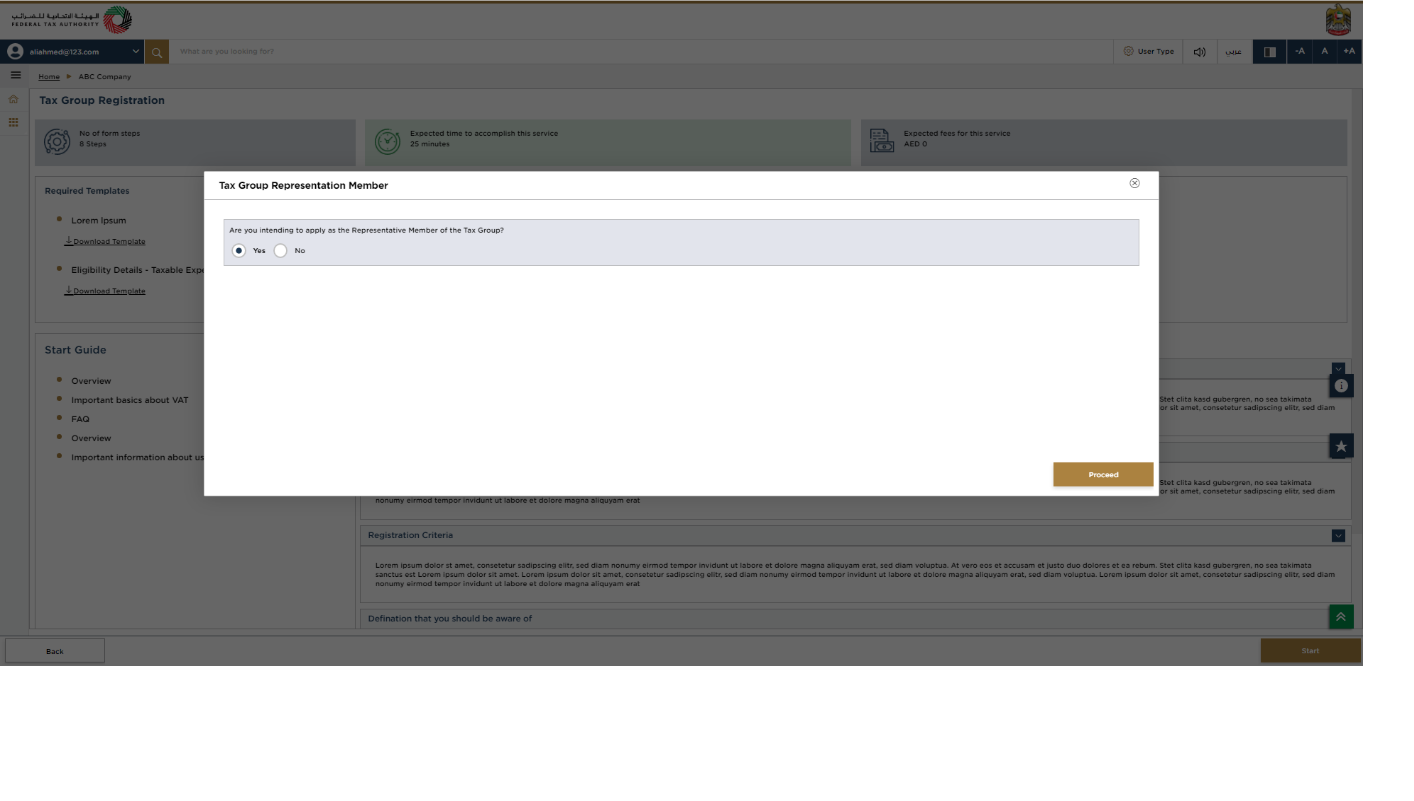
Task: Open the first Overview guide item
Action: tap(91, 381)
